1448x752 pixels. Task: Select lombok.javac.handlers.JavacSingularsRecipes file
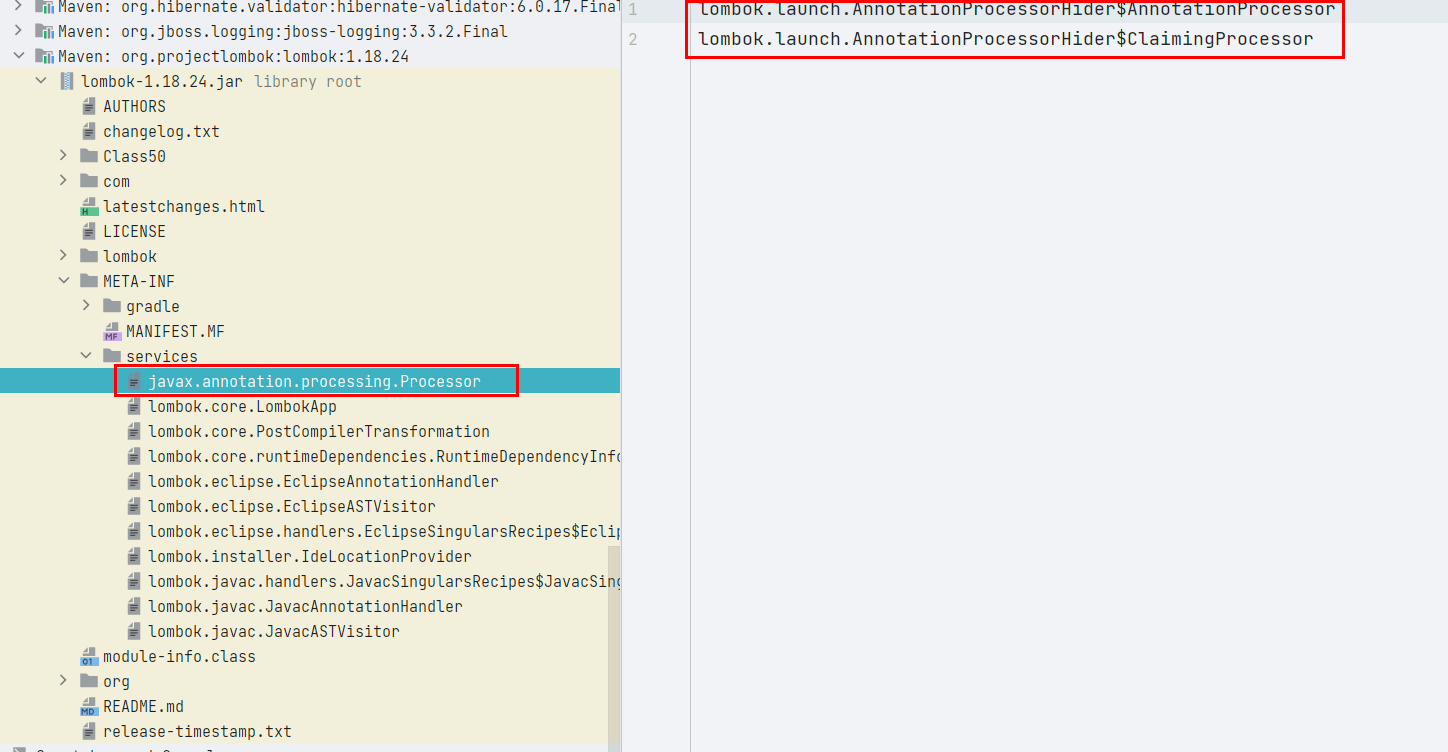click(x=384, y=581)
